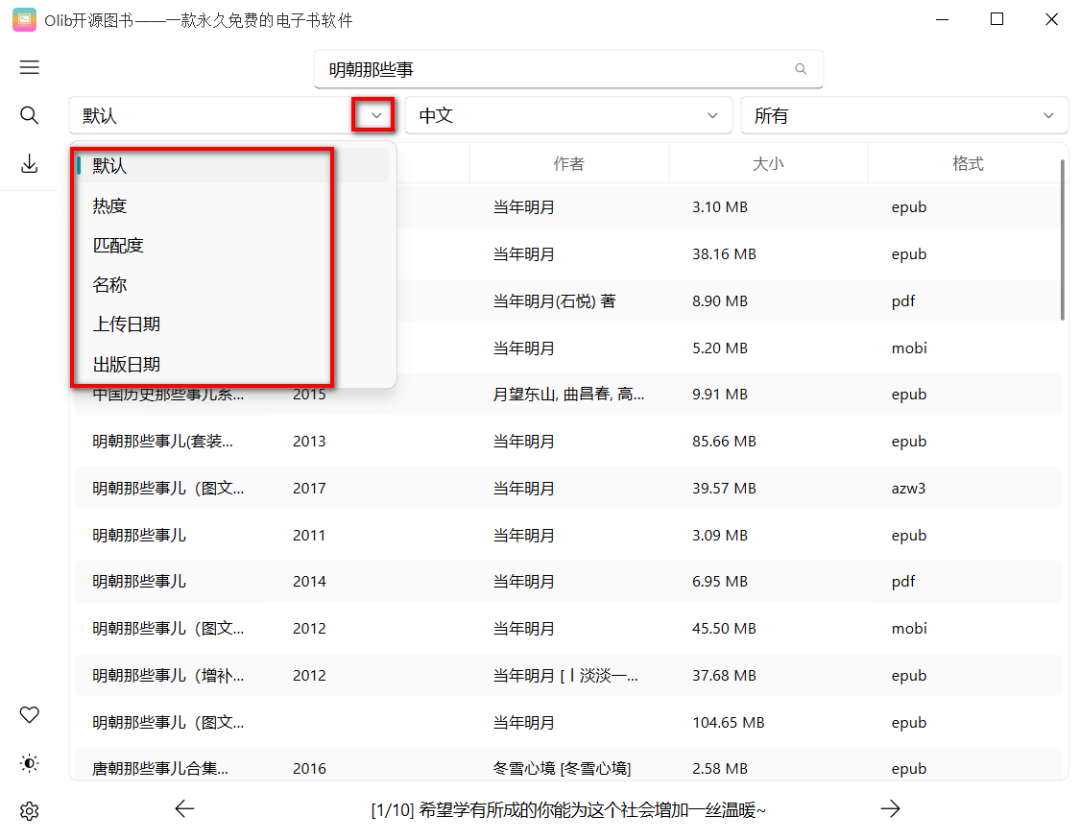This screenshot has height=840, width=1080.
Task: Select the 明朝那些事儿 2011 row
Action: click(x=568, y=535)
